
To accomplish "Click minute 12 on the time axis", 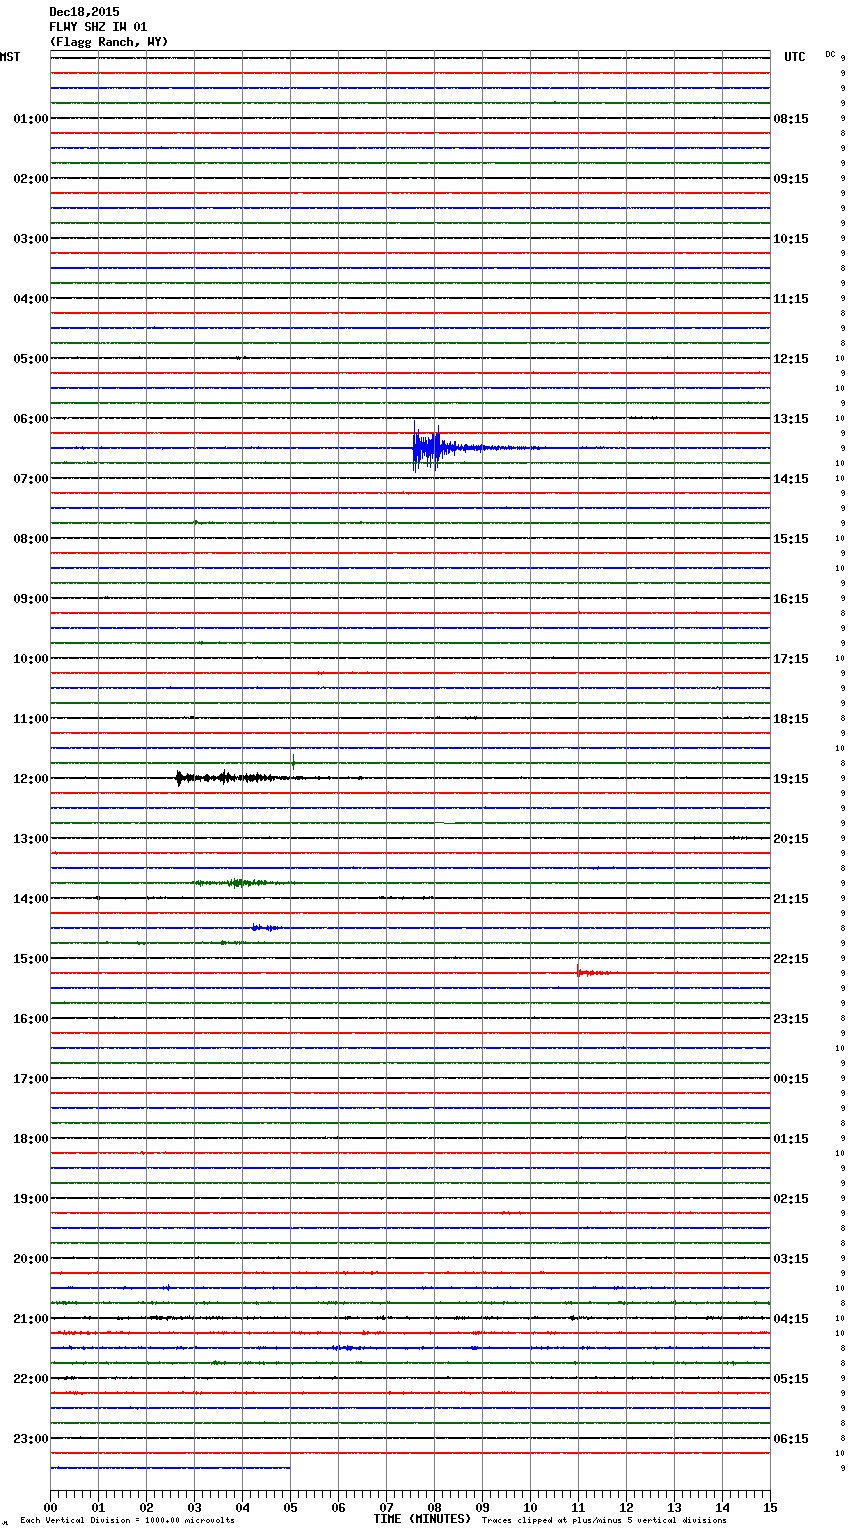I will pyautogui.click(x=626, y=1508).
